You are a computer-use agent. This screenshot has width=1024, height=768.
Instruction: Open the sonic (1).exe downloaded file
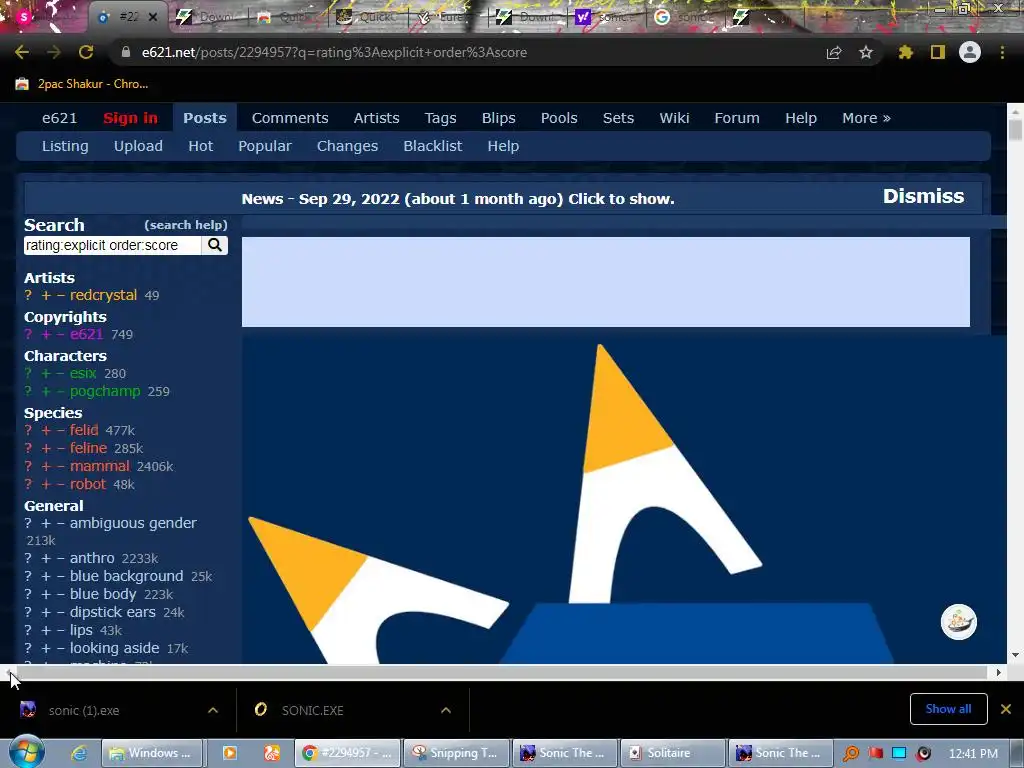click(84, 710)
